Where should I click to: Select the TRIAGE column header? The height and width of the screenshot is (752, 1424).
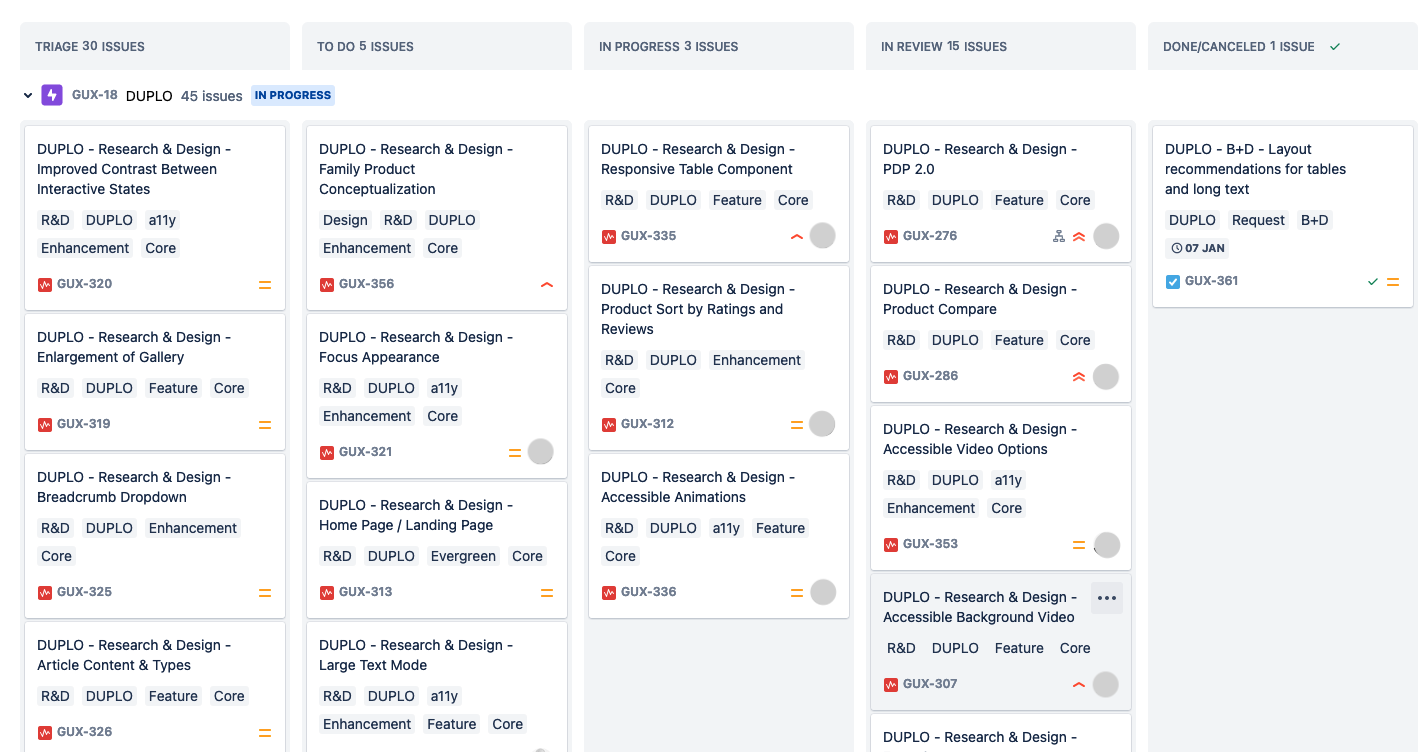90,47
